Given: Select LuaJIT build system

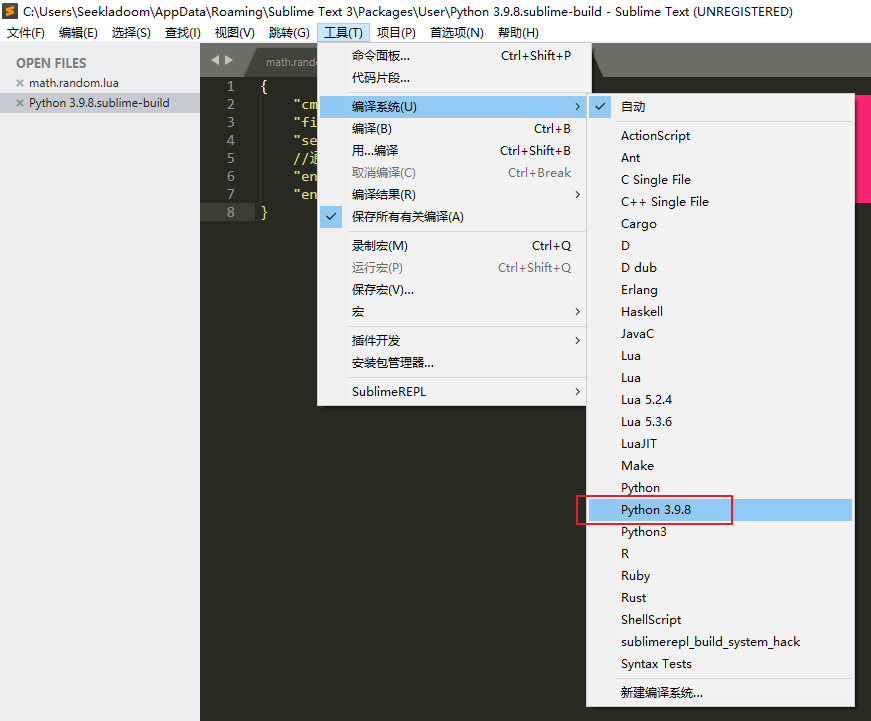Looking at the screenshot, I should (x=720, y=444).
